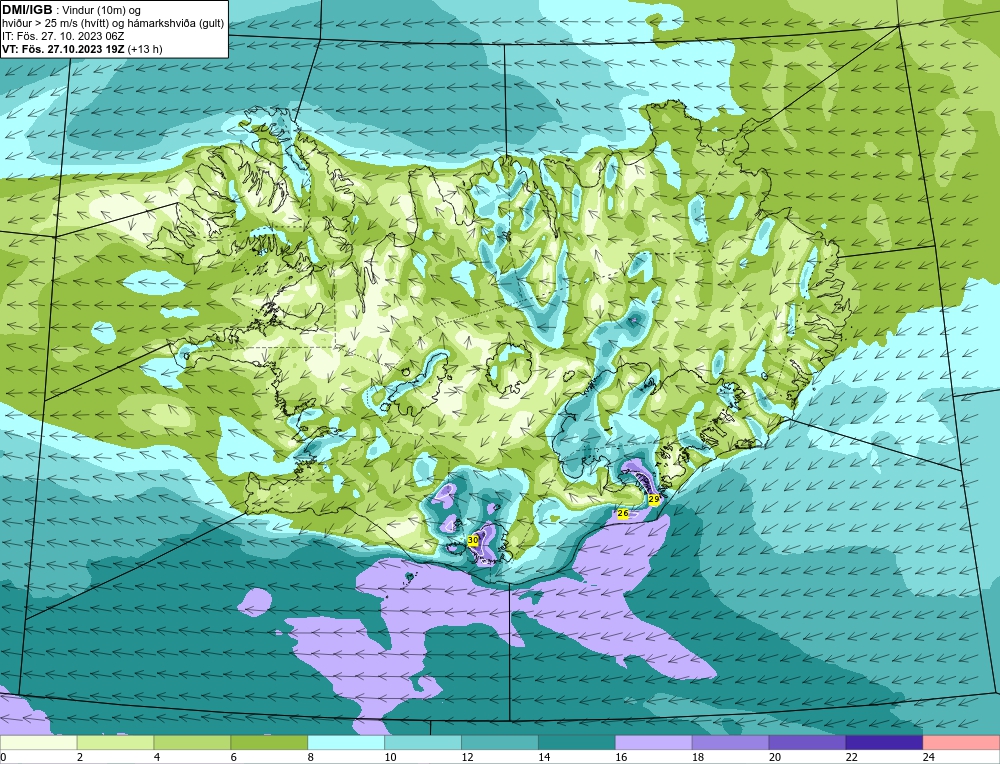Click the yellow gust marker labeled 30
This screenshot has height=764, width=1000.
[x=473, y=541]
